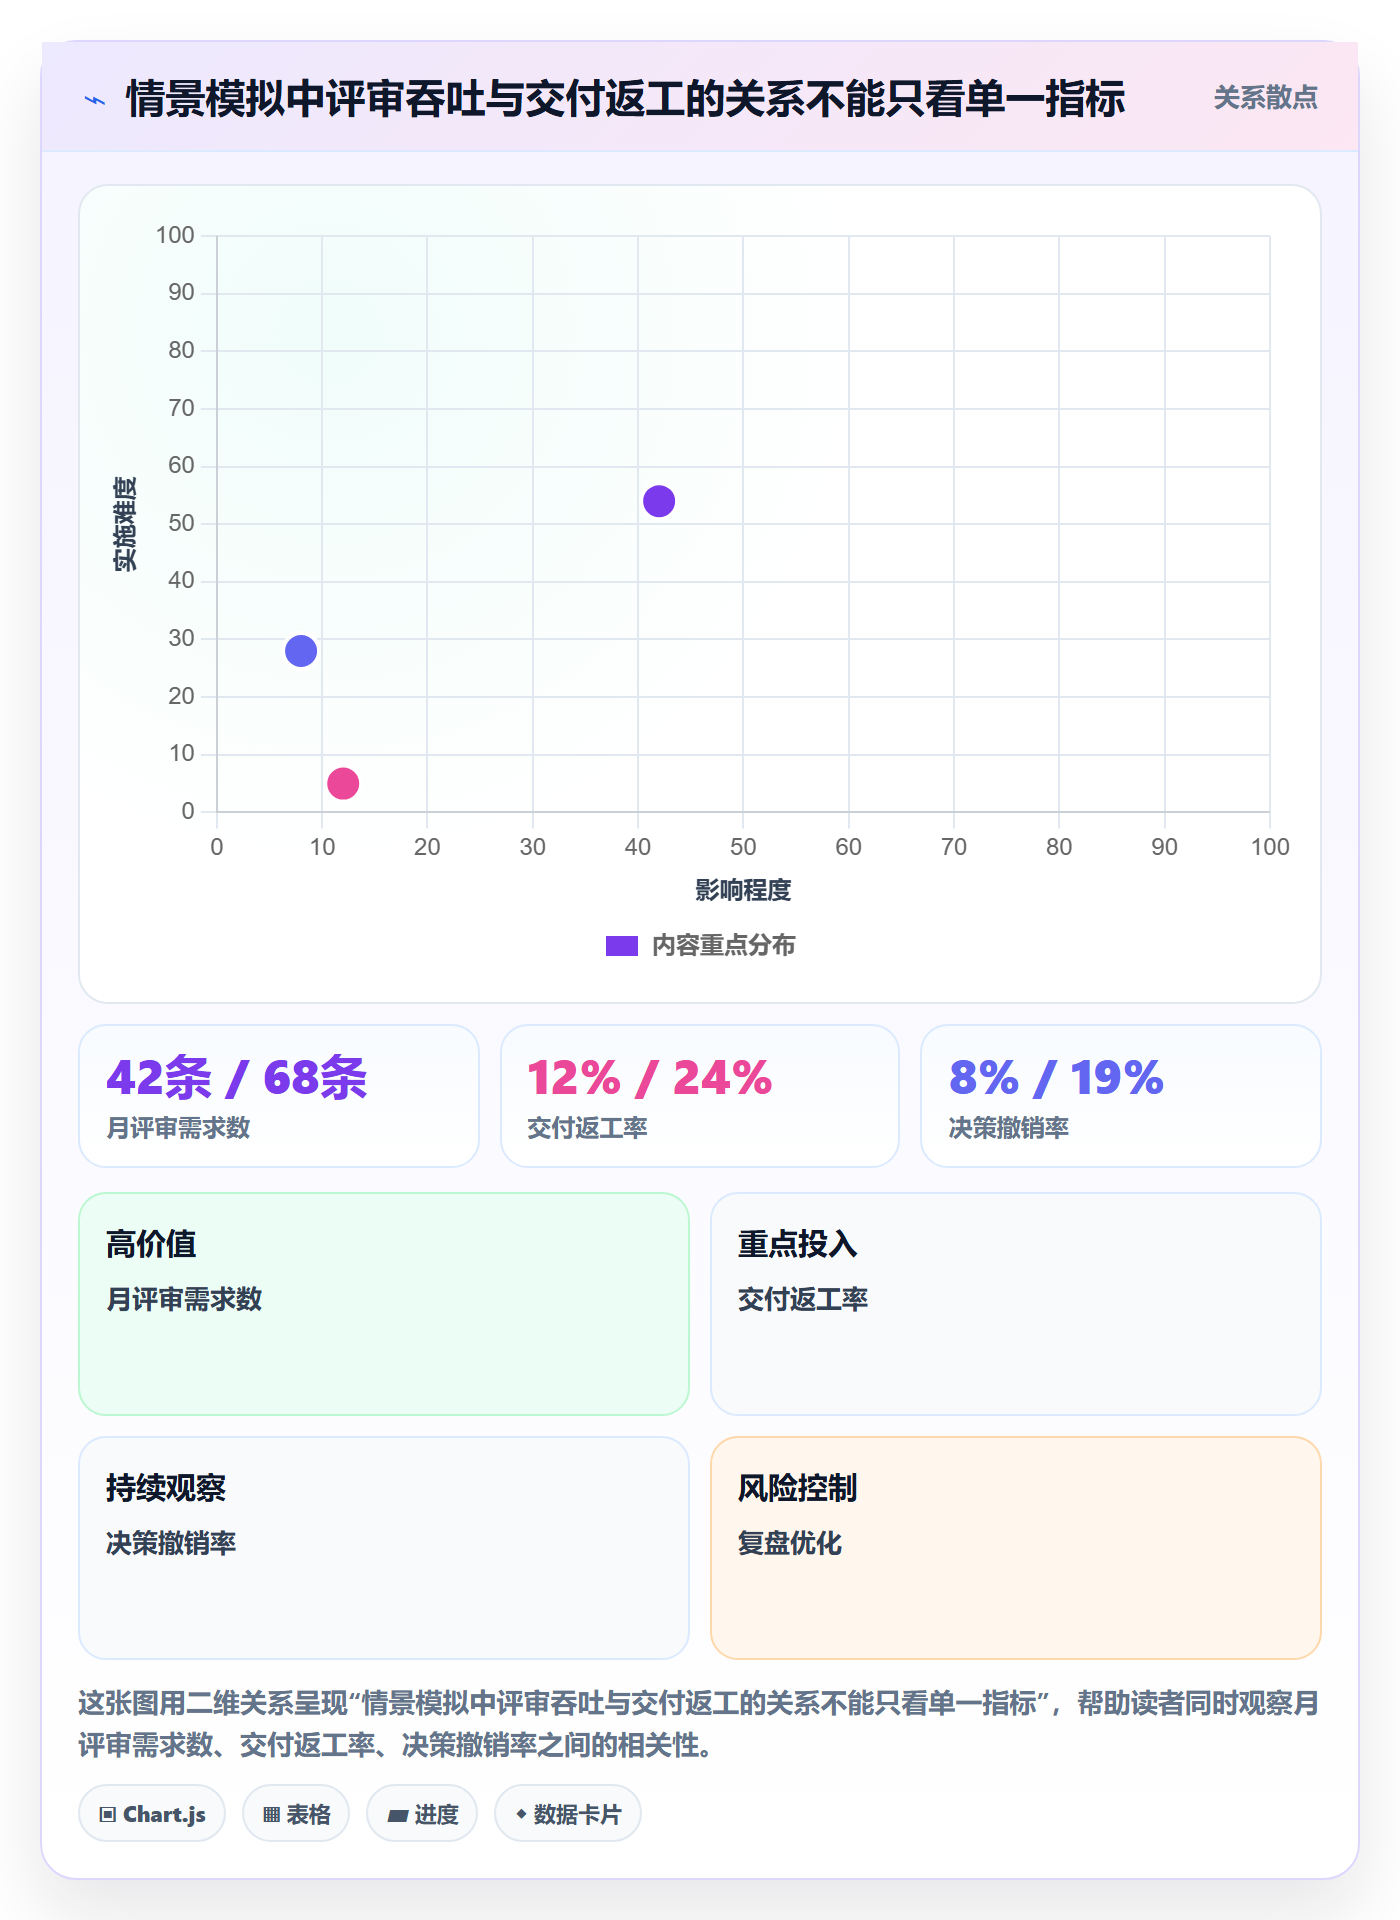The width and height of the screenshot is (1400, 1920).
Task: Click the lightning bolt icon beside the title
Action: [95, 100]
